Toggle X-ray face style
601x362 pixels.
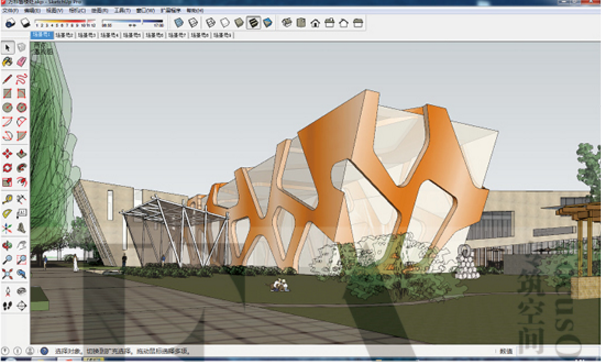coord(179,23)
